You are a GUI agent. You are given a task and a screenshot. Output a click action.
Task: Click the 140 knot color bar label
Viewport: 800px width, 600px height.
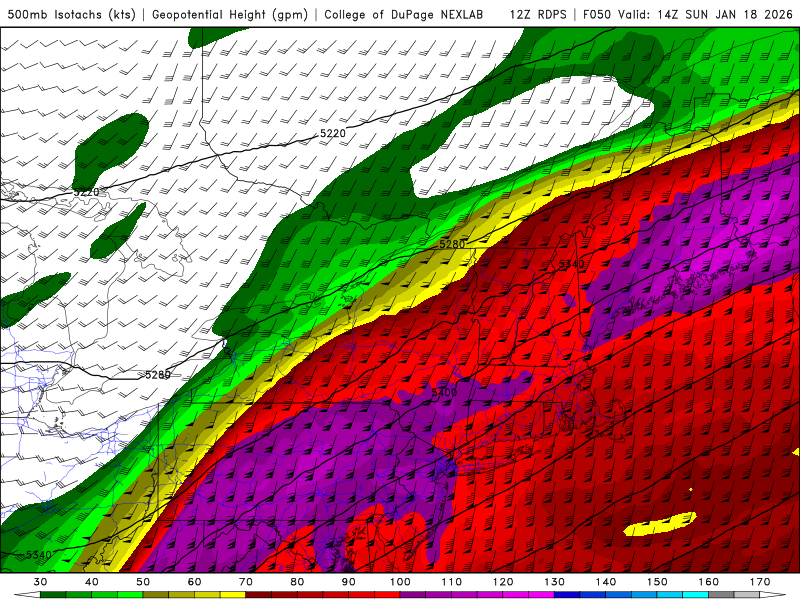click(x=606, y=582)
